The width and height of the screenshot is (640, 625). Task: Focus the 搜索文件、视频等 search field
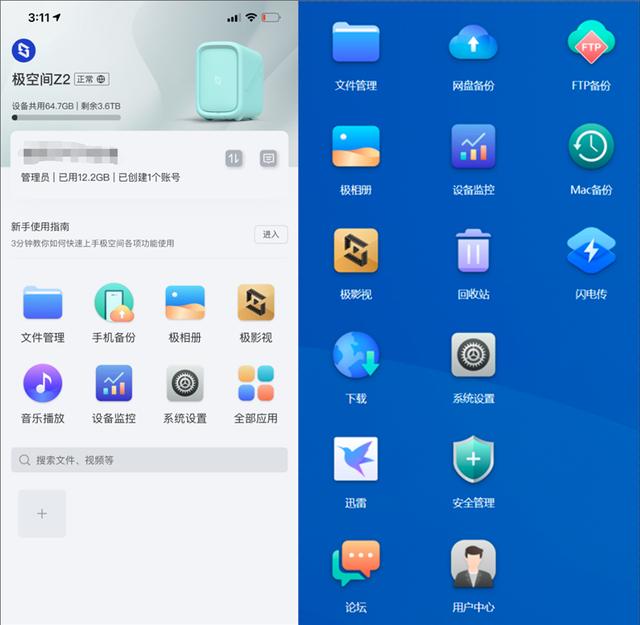pos(149,460)
